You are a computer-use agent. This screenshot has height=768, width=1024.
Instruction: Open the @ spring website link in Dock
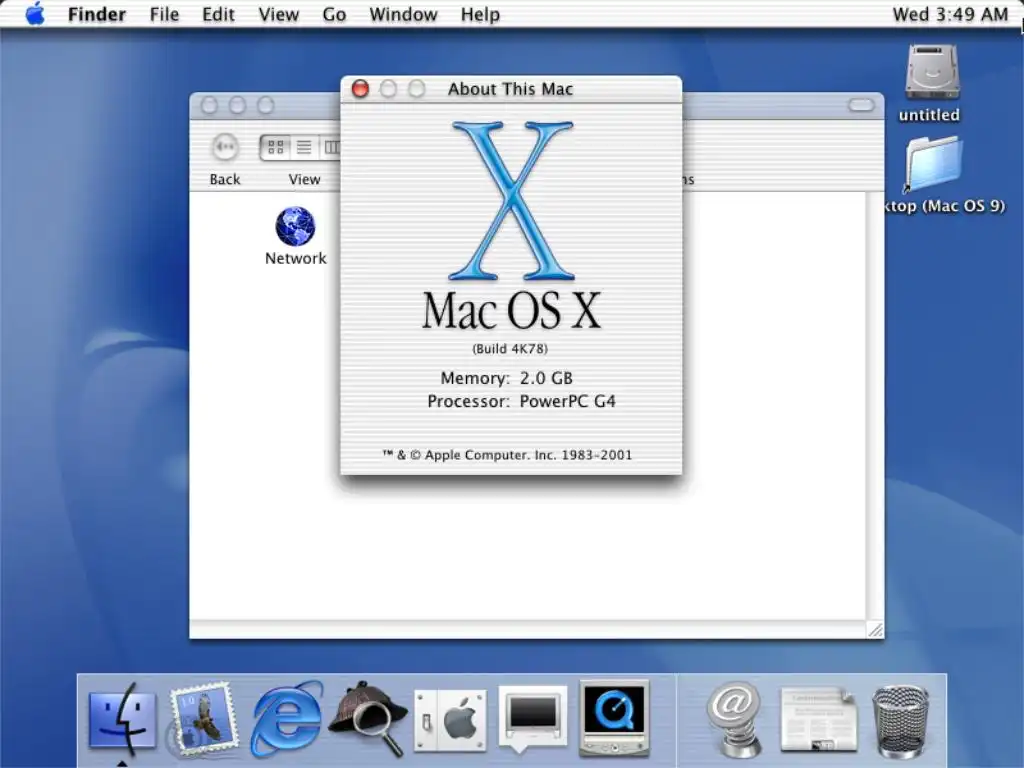734,719
